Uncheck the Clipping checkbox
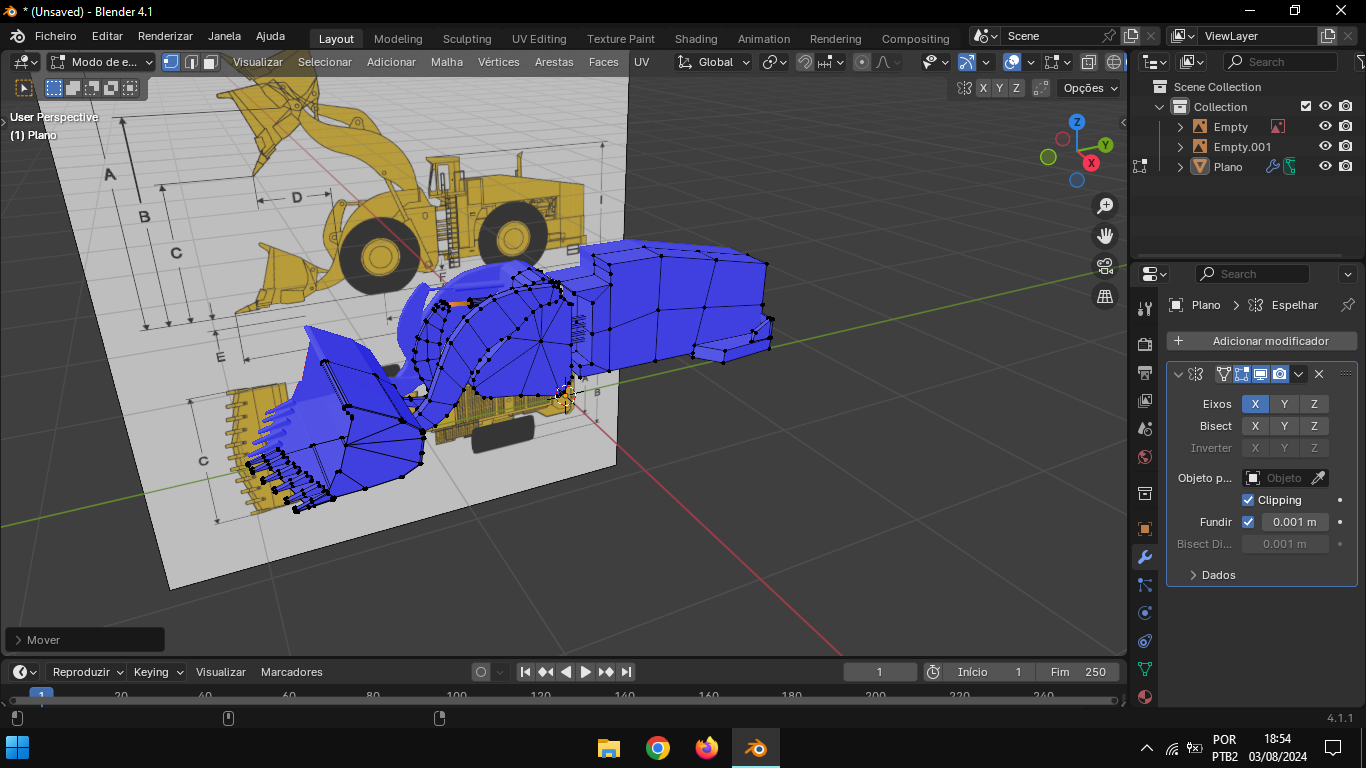This screenshot has width=1366, height=768. pos(1248,500)
